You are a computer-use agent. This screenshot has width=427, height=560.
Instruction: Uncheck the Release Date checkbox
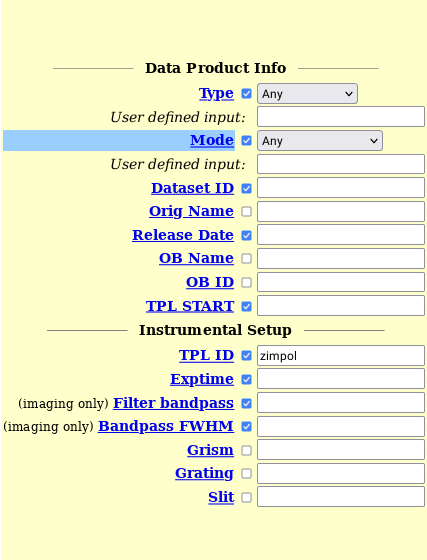[246, 235]
